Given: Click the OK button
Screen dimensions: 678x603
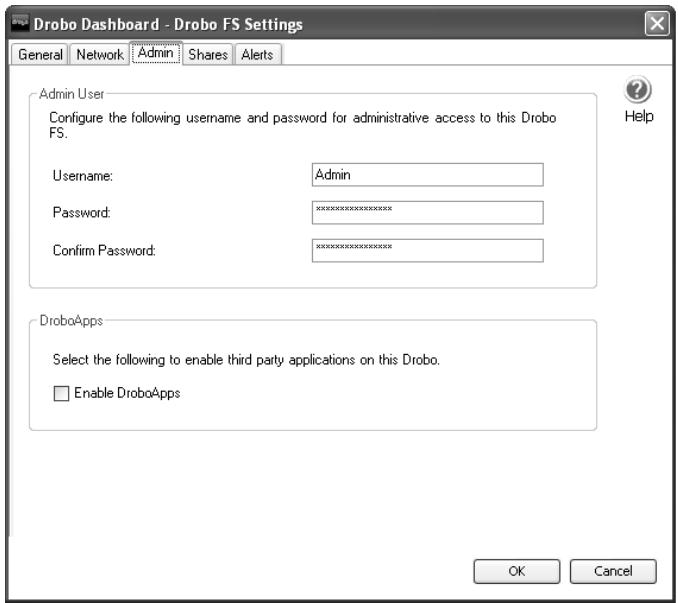Looking at the screenshot, I should [x=517, y=571].
